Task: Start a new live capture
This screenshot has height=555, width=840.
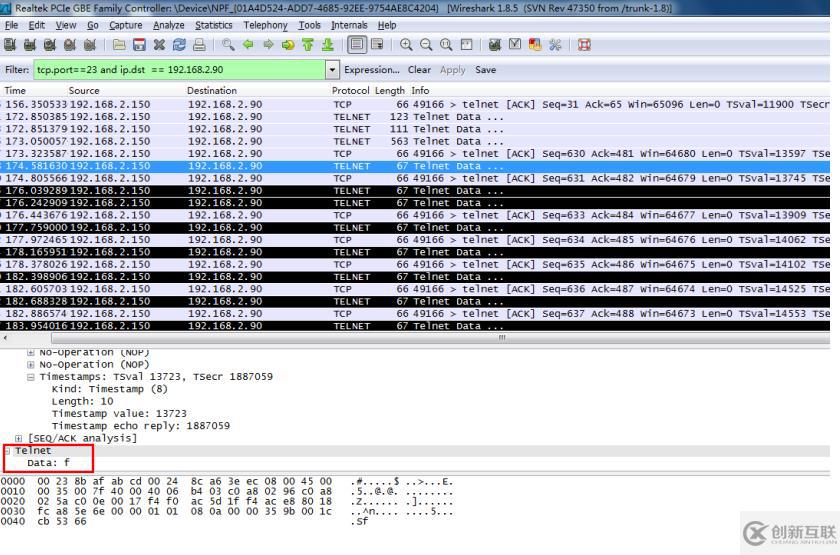Action: [x=49, y=45]
